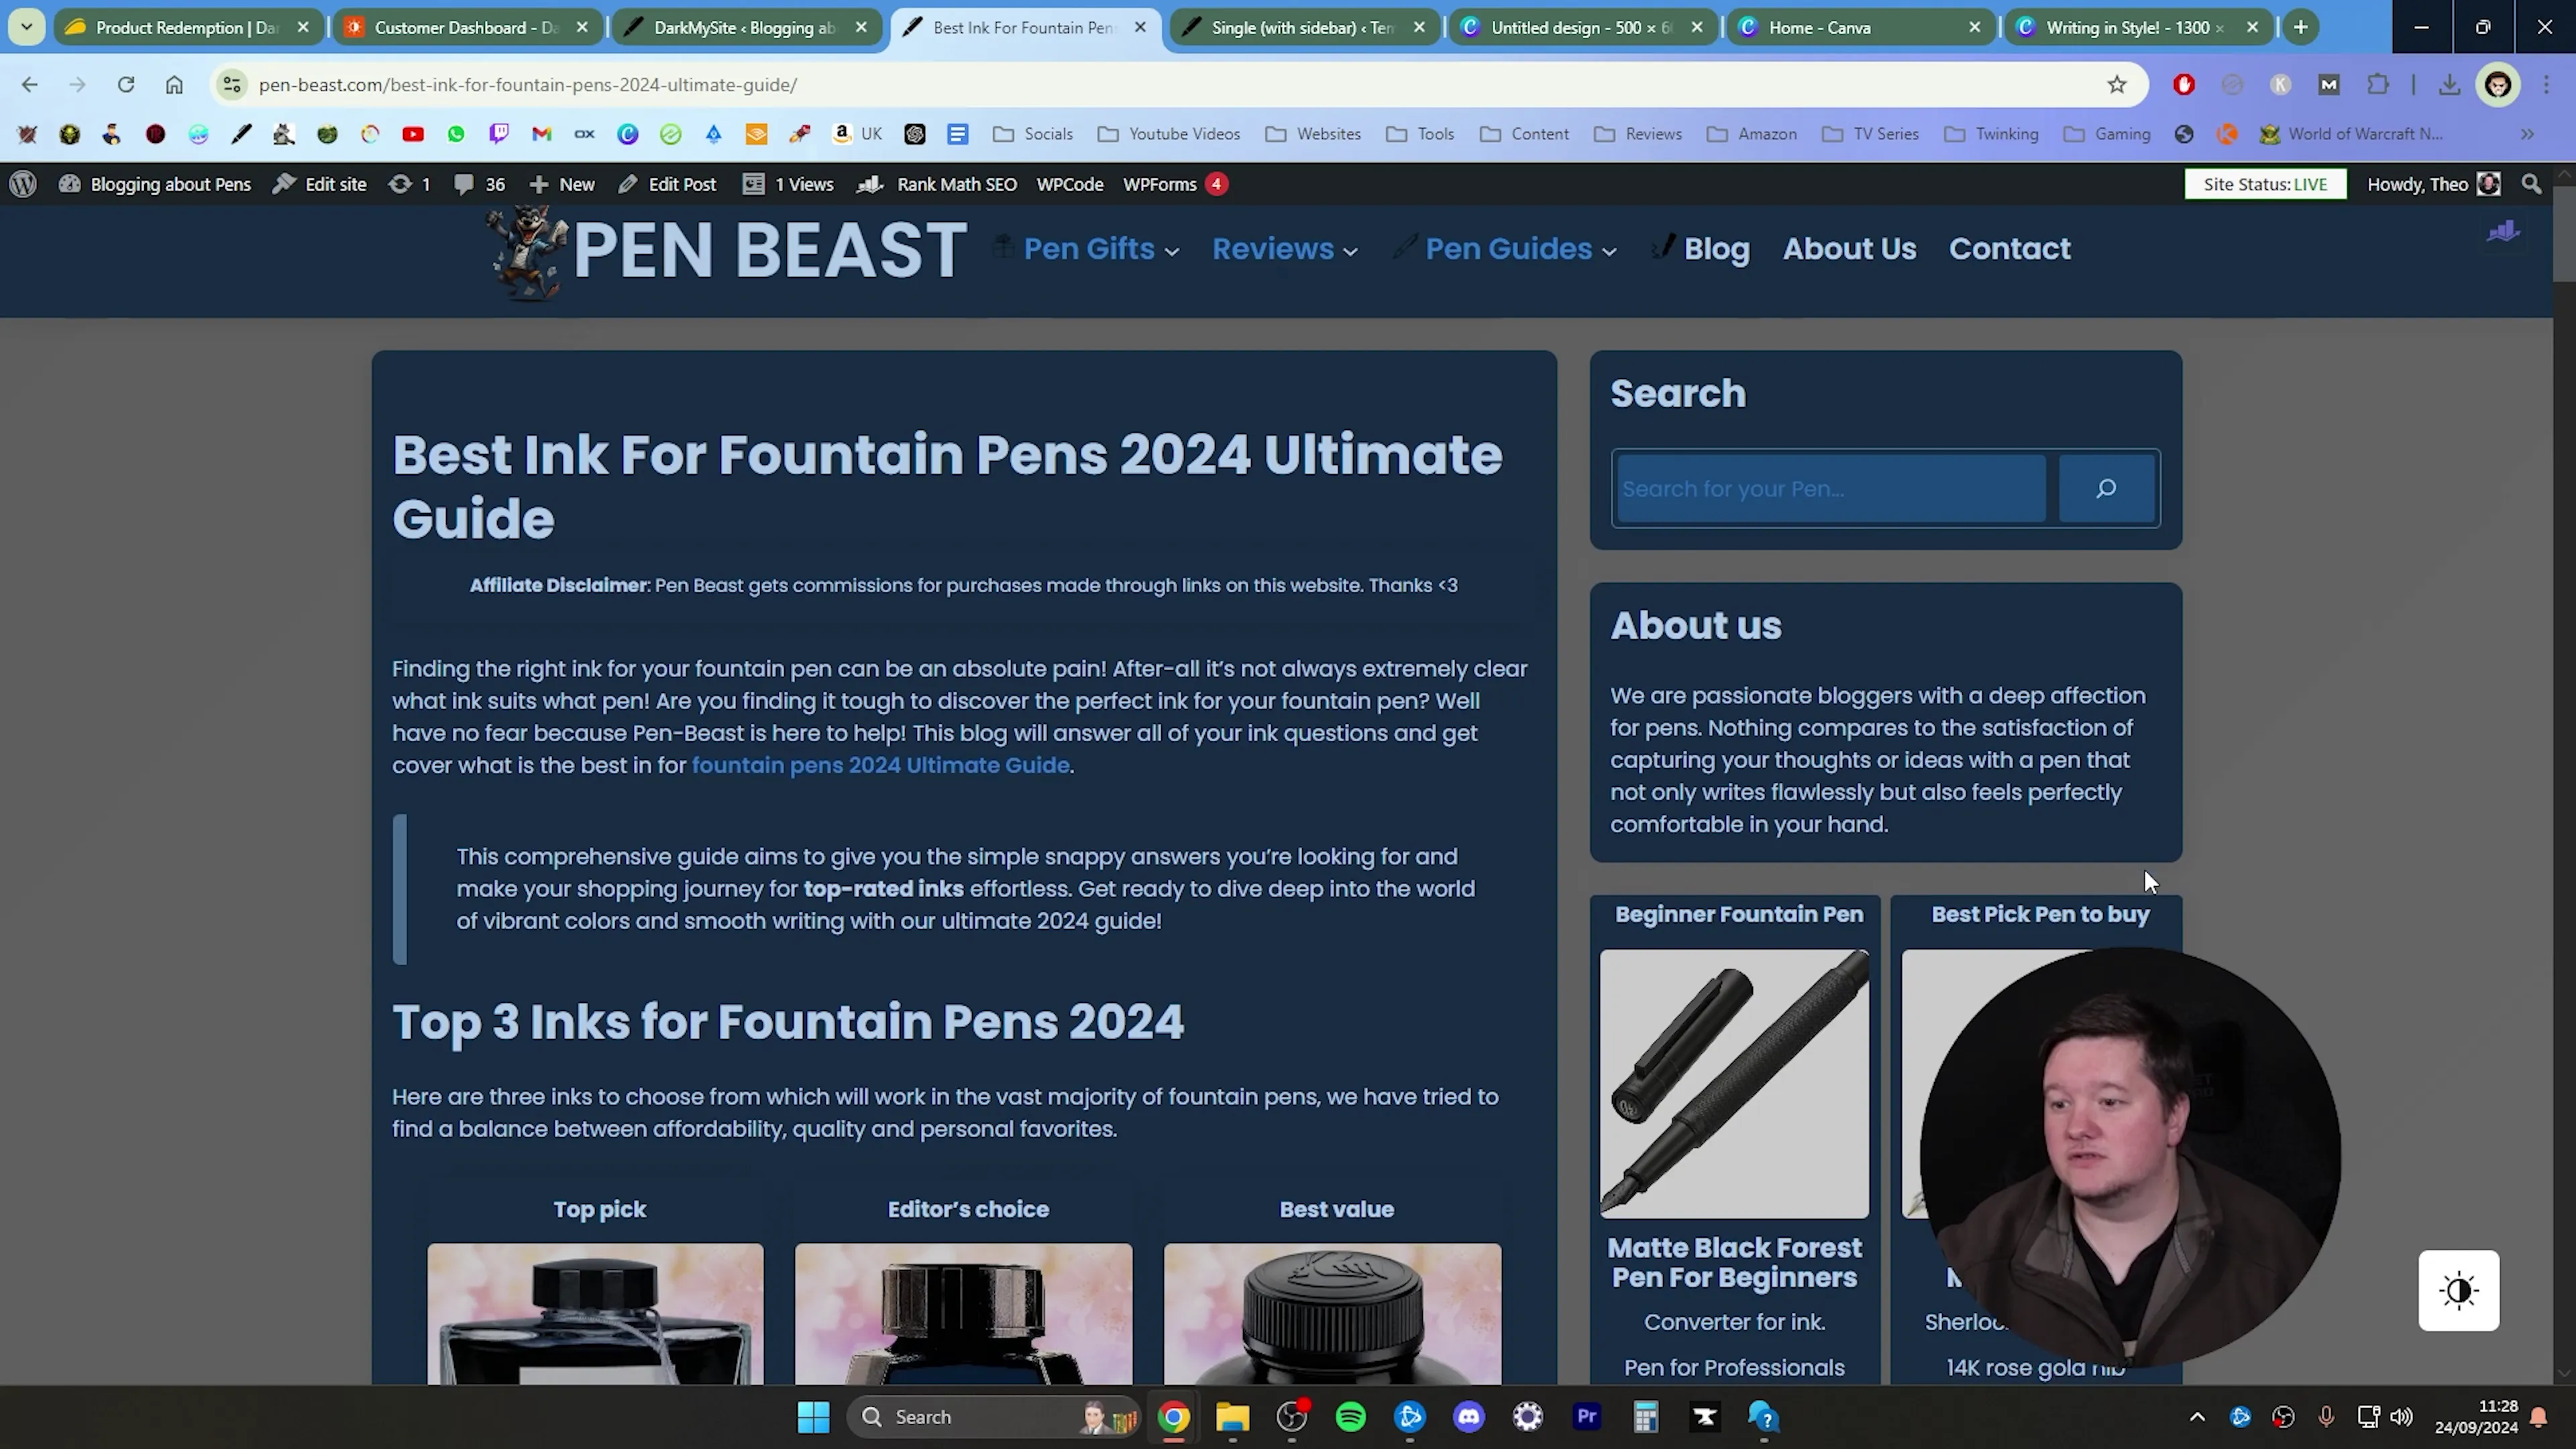Click the Spotify icon in taskbar

click(1350, 1415)
